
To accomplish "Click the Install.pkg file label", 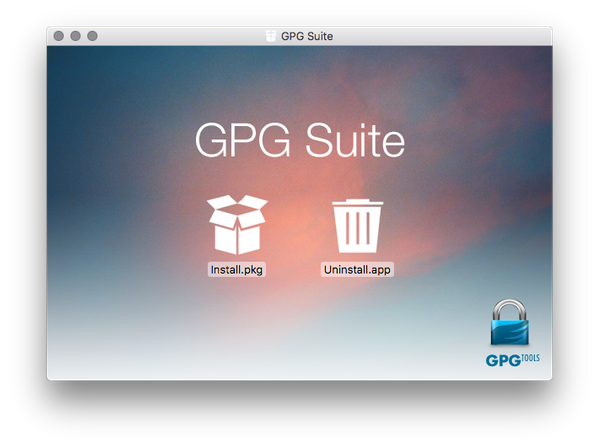I will tap(236, 270).
